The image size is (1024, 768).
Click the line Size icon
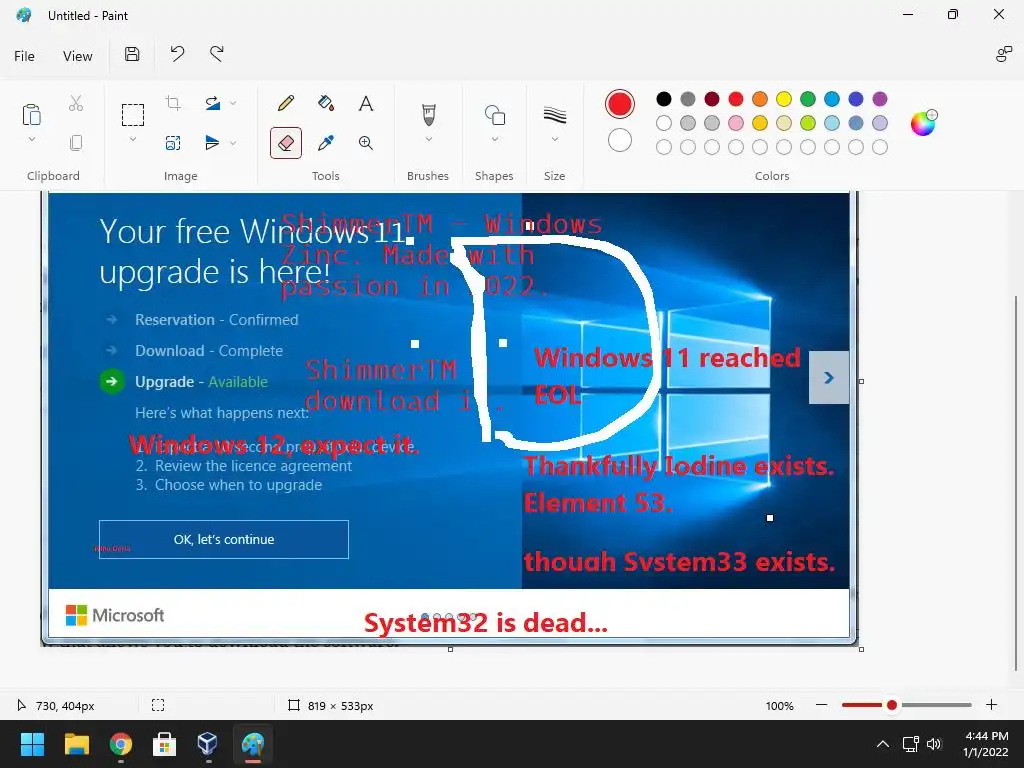coord(554,115)
